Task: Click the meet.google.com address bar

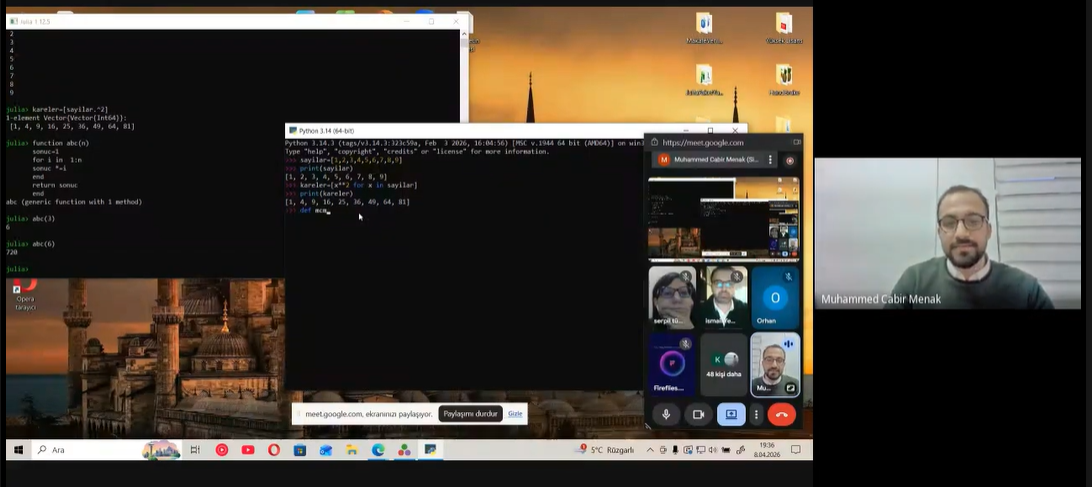Action: coord(720,142)
